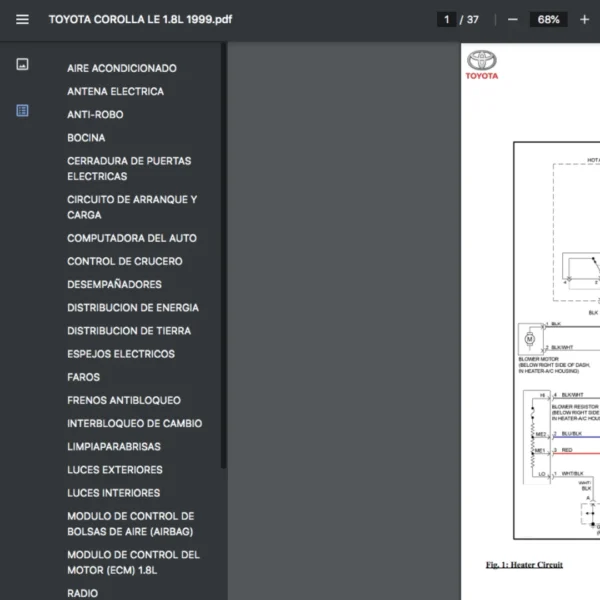Open the AIRE ACONDICIONADO bookmark
Image resolution: width=600 pixels, height=600 pixels.
[121, 68]
